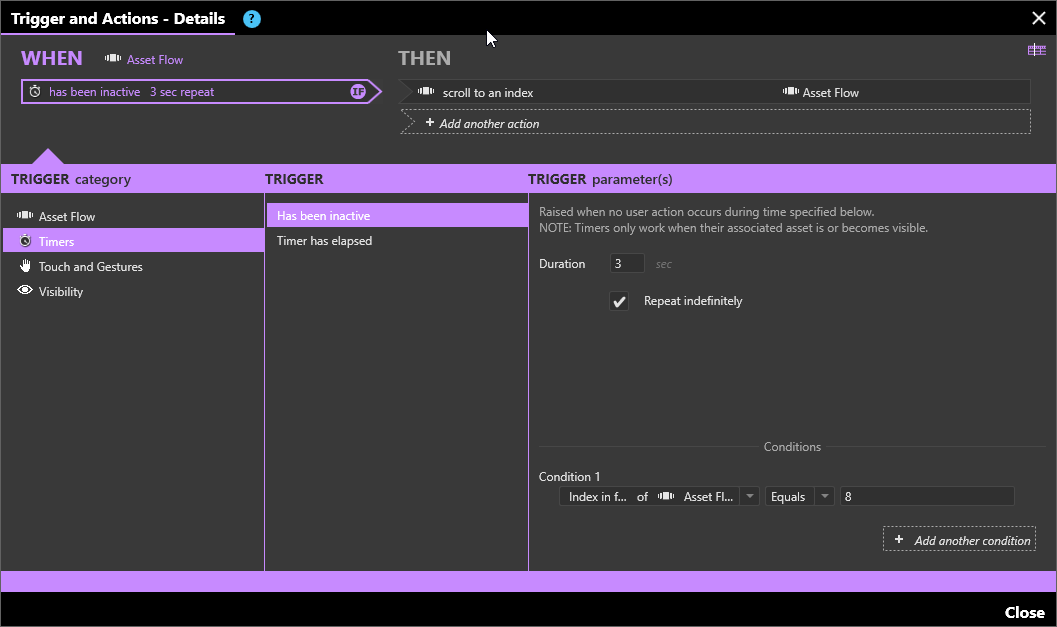Image resolution: width=1057 pixels, height=627 pixels.
Task: Open the Equals comparison dropdown
Action: 824,496
